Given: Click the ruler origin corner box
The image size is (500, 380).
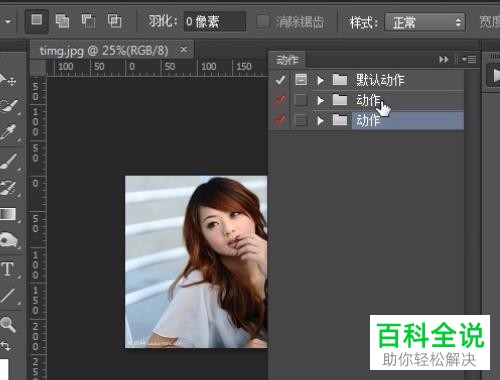Looking at the screenshot, I should pyautogui.click(x=38, y=68).
